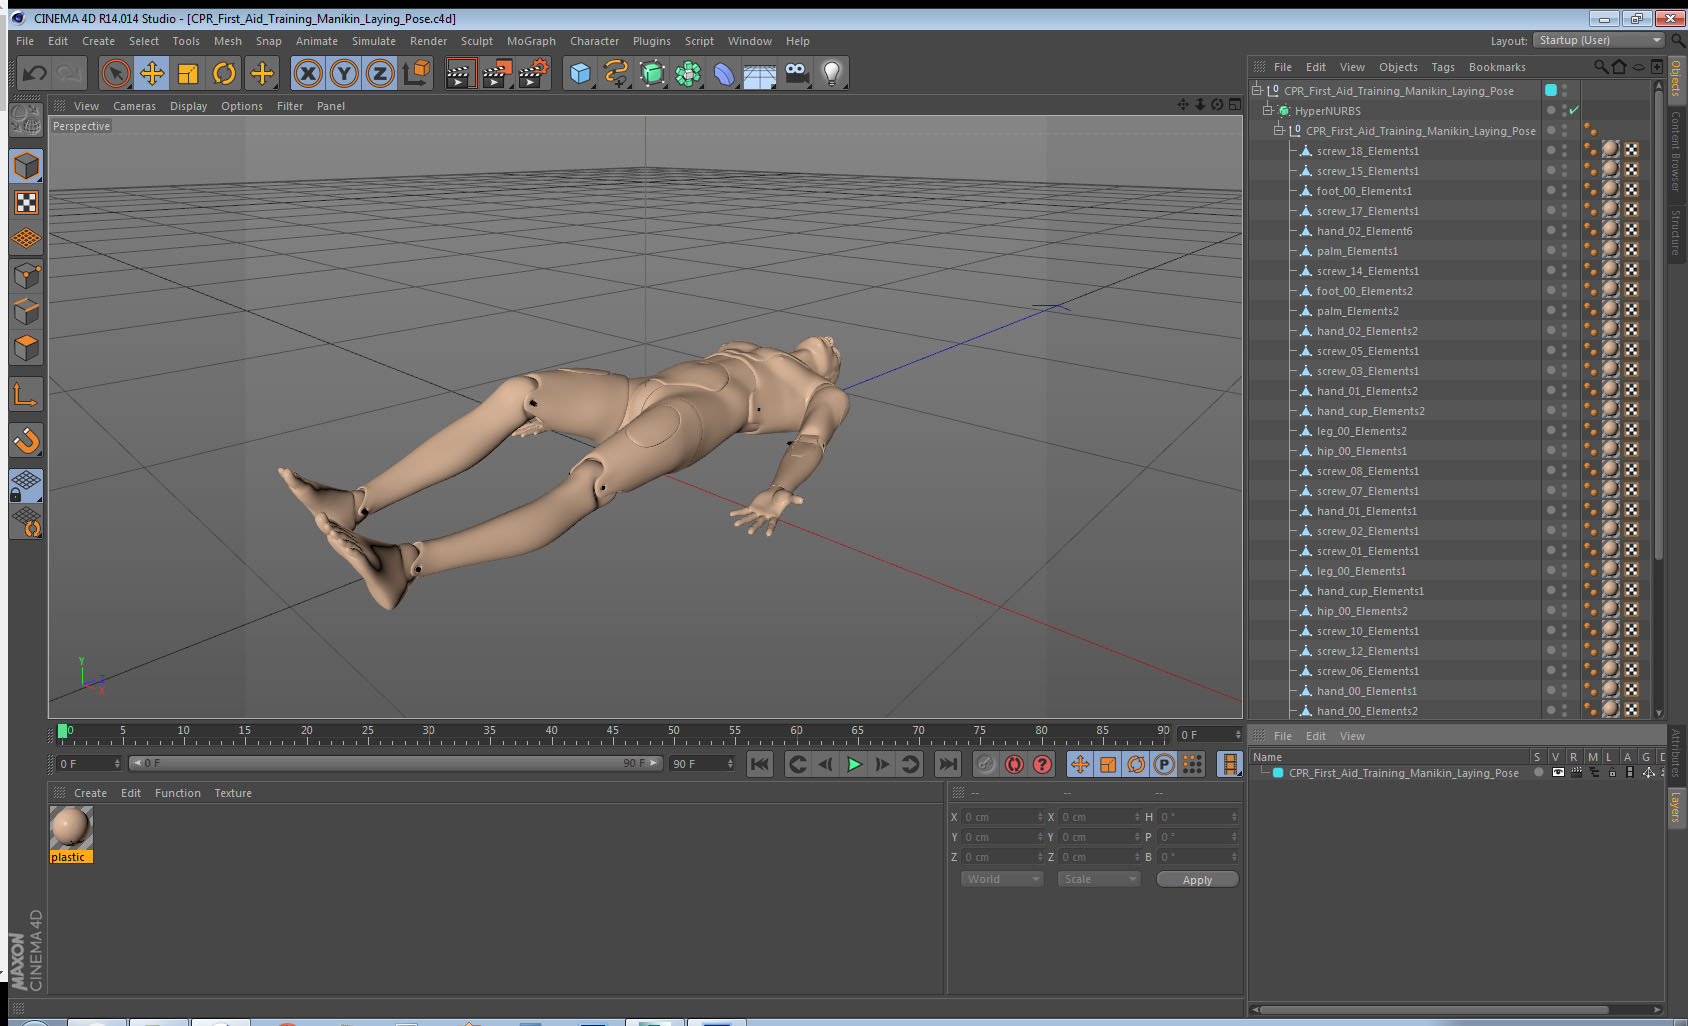
Task: Toggle X axis lock
Action: coord(308,73)
